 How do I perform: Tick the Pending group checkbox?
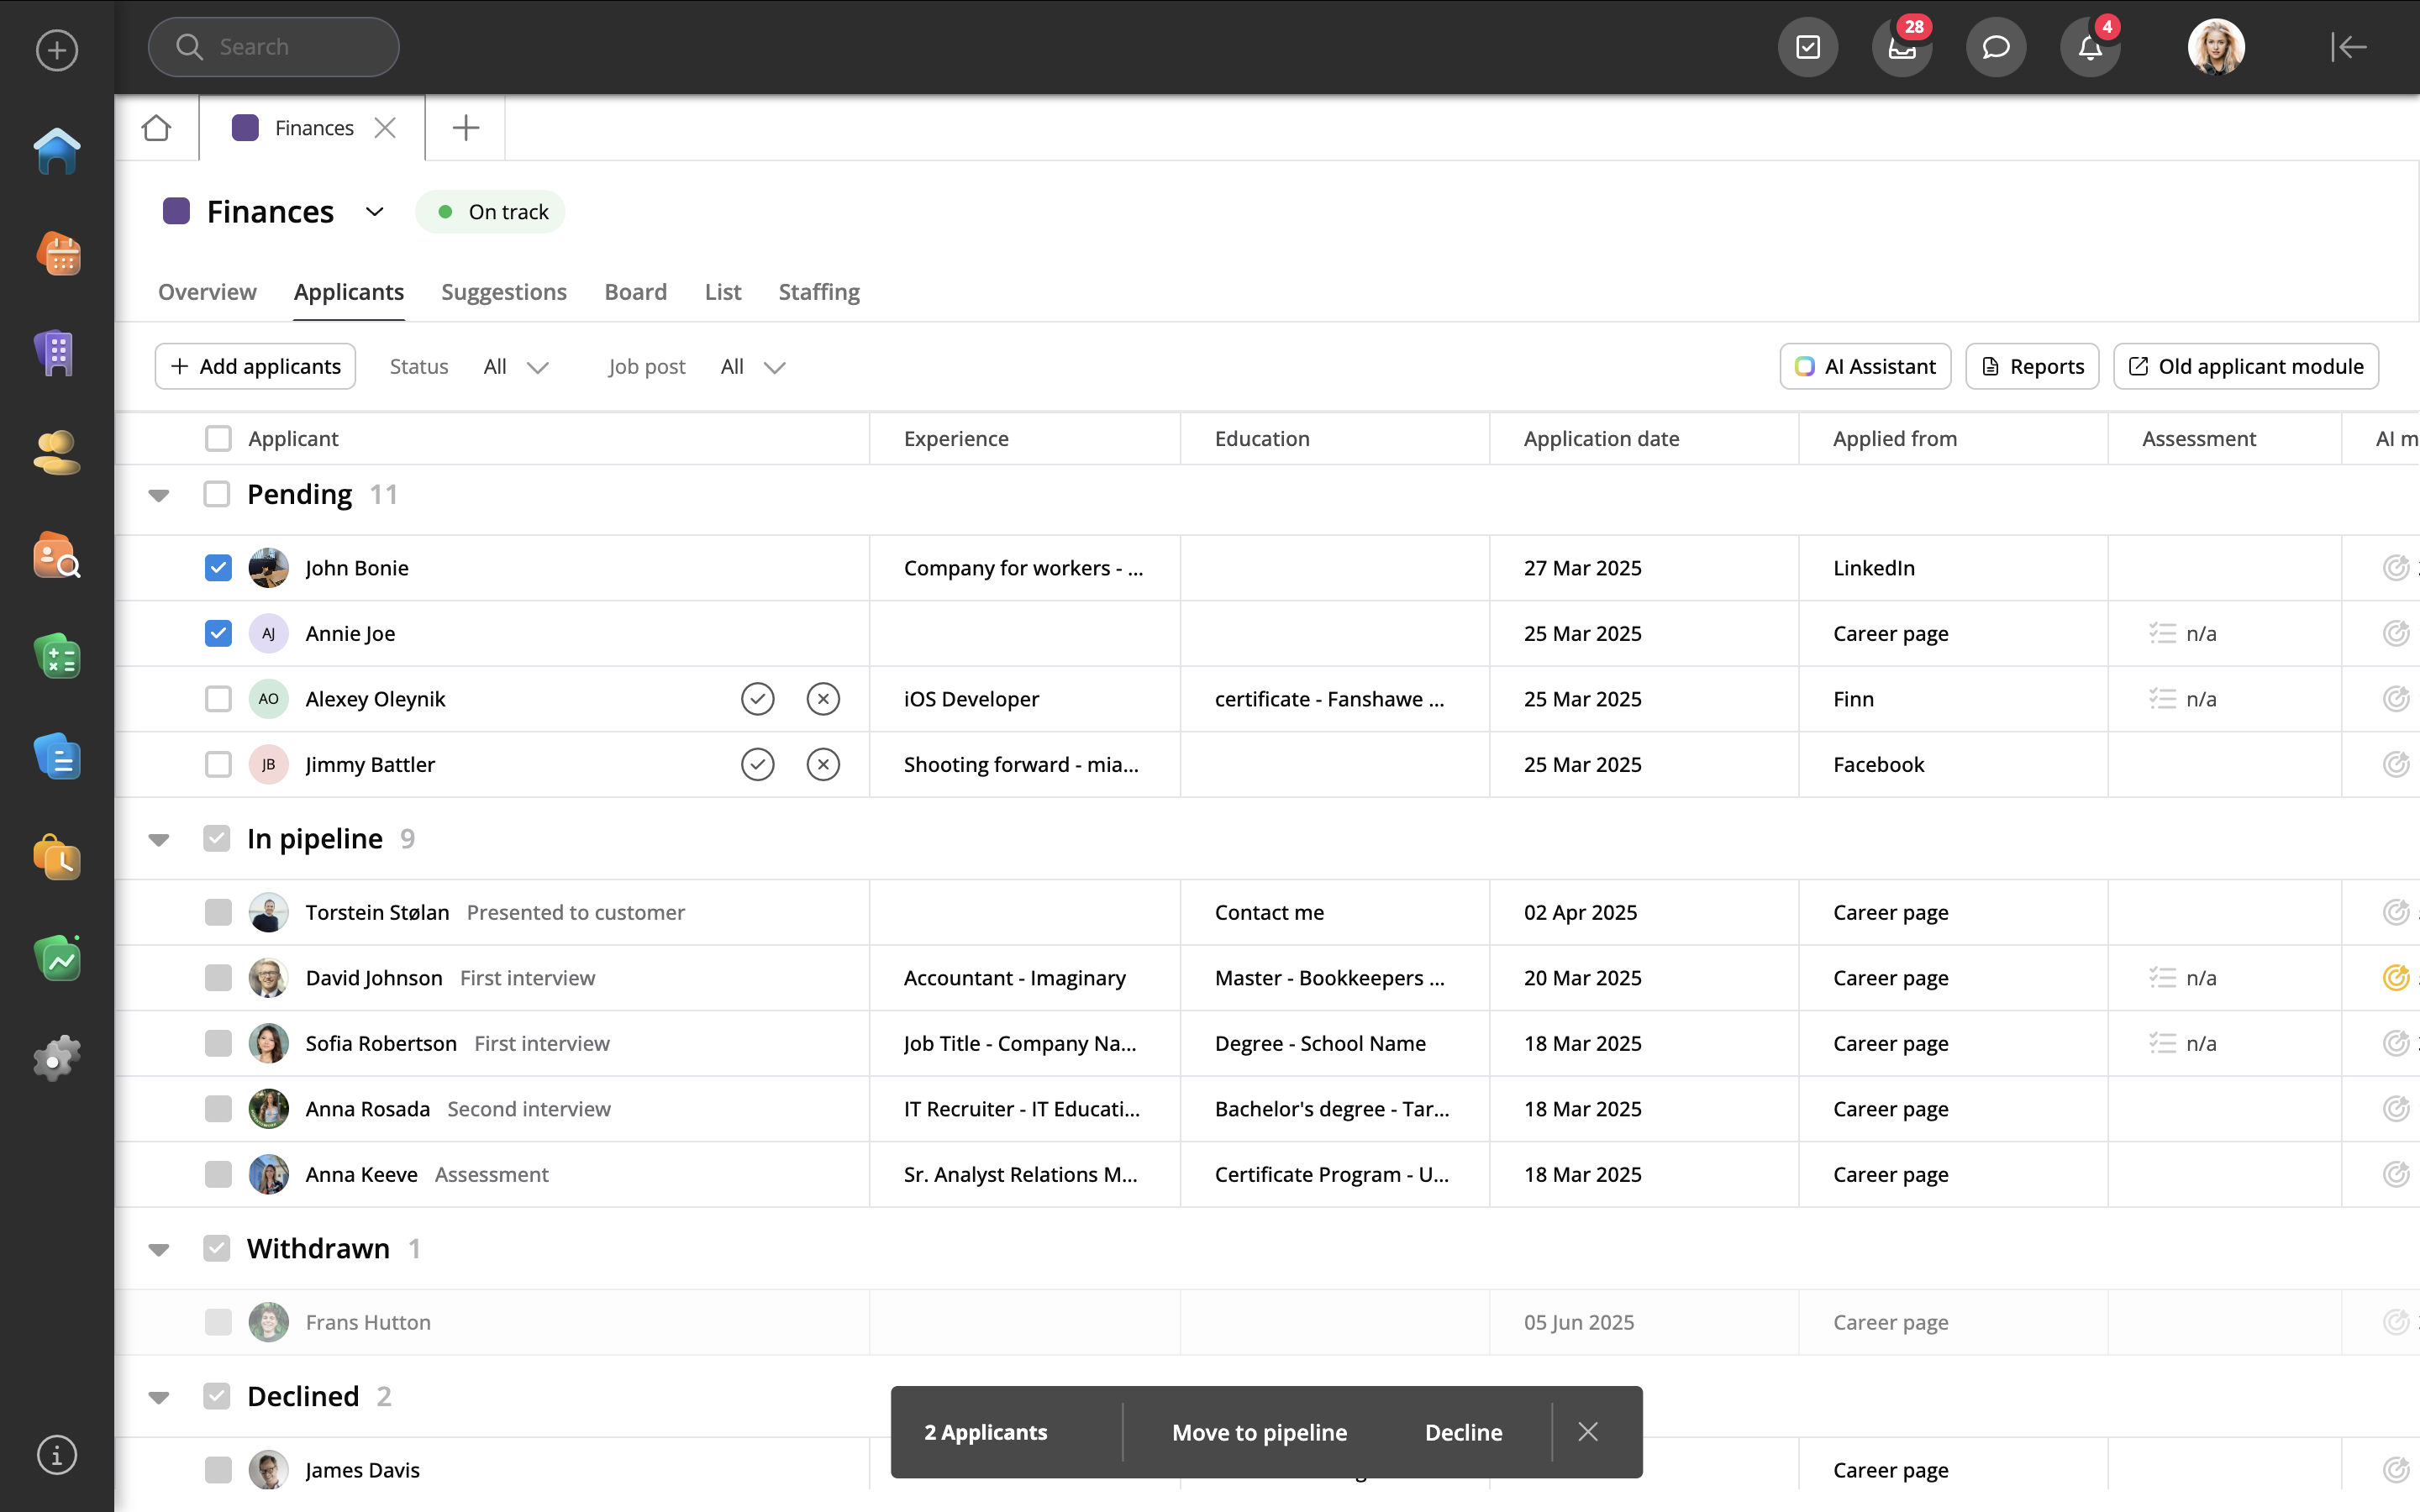[x=217, y=494]
